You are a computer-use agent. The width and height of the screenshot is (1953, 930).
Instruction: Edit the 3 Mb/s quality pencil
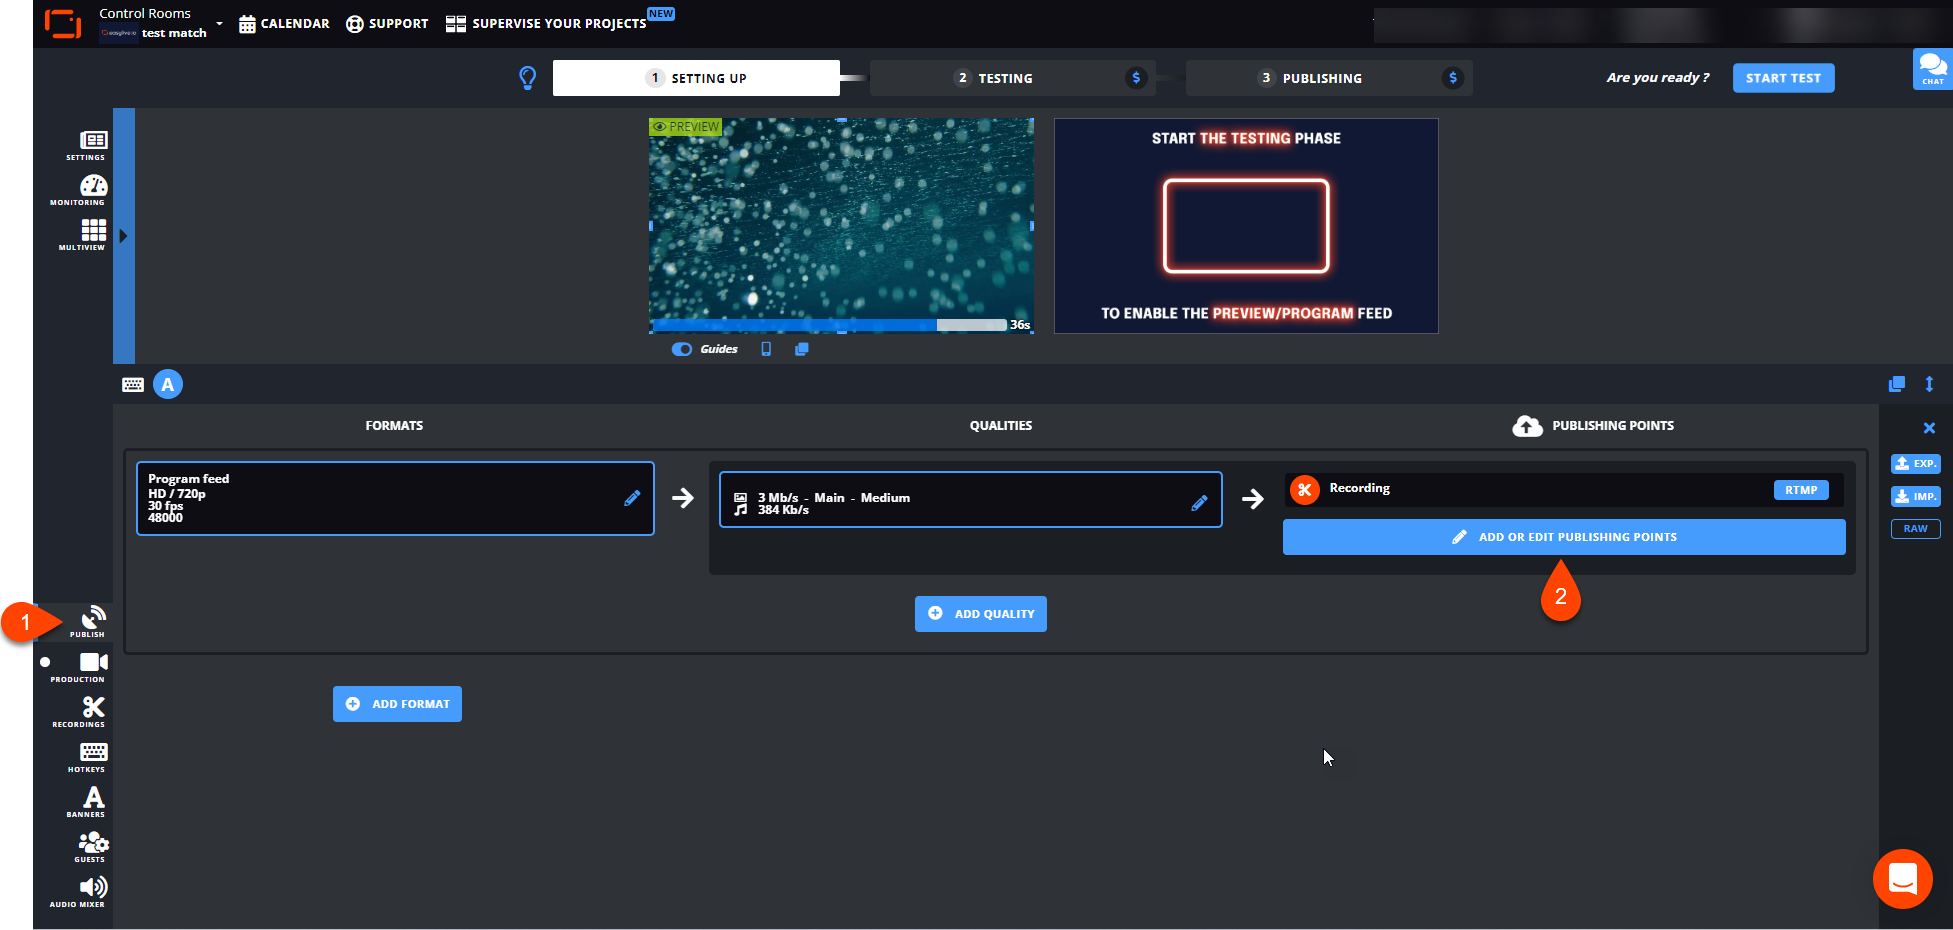[1199, 503]
